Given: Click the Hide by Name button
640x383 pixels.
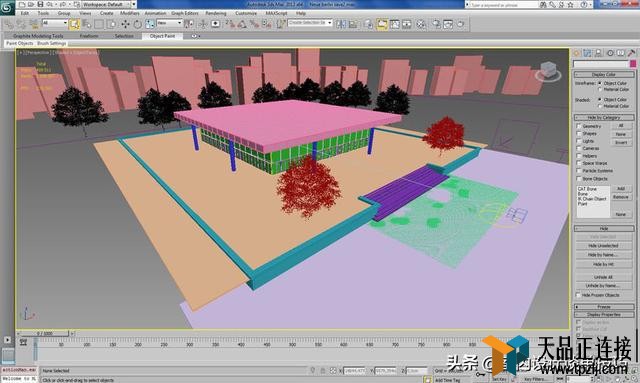Looking at the screenshot, I should tap(603, 255).
